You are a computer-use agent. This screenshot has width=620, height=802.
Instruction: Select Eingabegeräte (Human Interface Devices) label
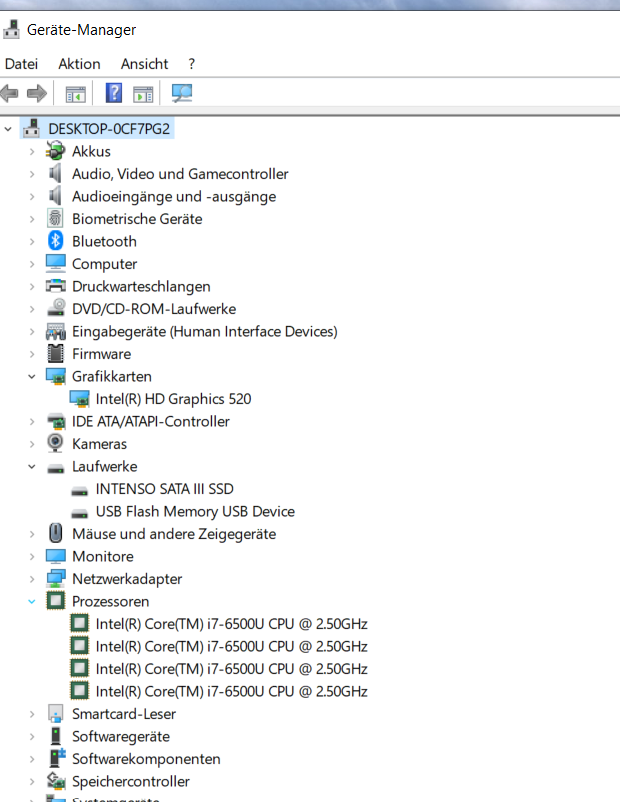[x=205, y=331]
